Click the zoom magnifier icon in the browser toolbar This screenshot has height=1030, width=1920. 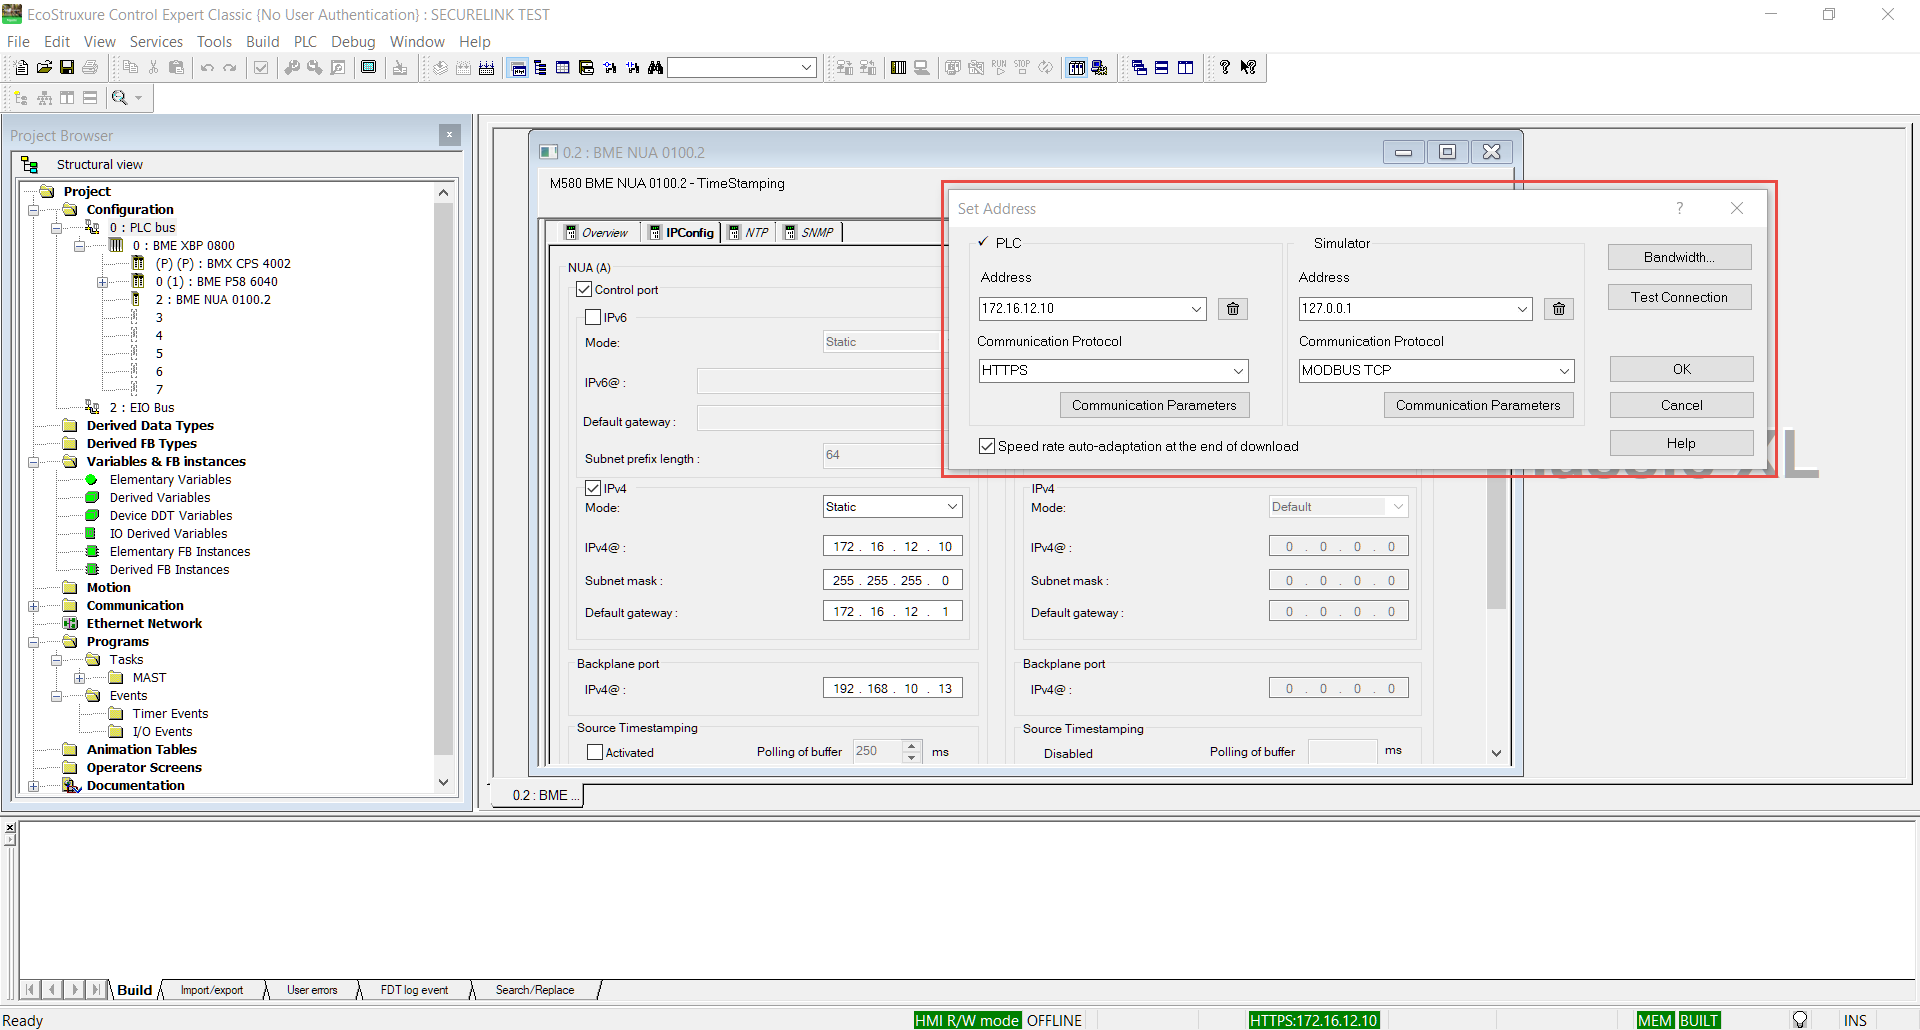point(120,98)
